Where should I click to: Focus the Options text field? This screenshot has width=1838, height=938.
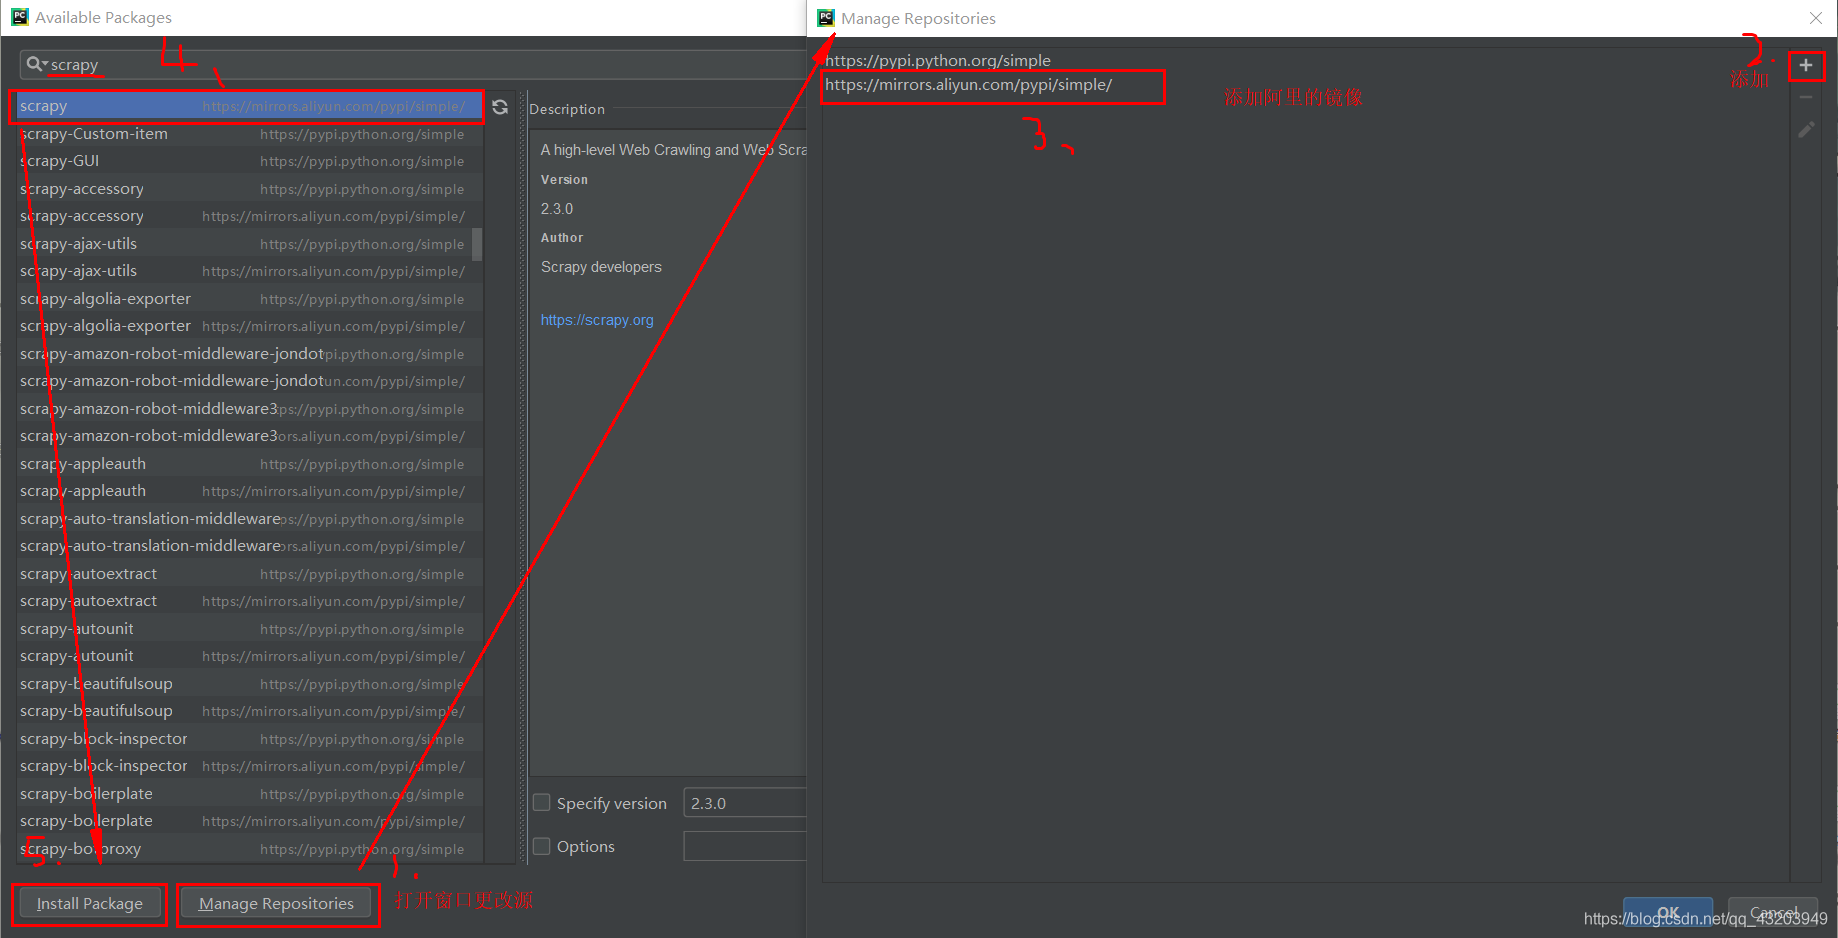pyautogui.click(x=745, y=846)
